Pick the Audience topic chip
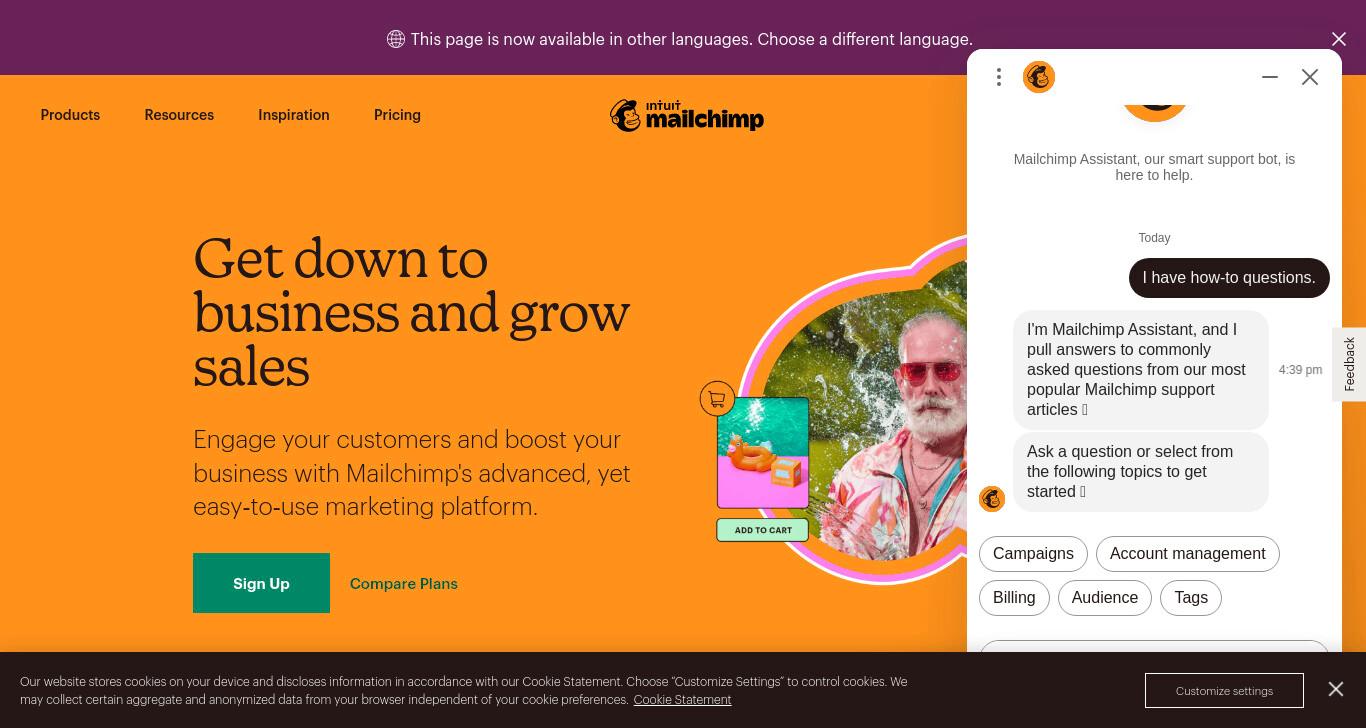The image size is (1366, 728). (x=1104, y=598)
